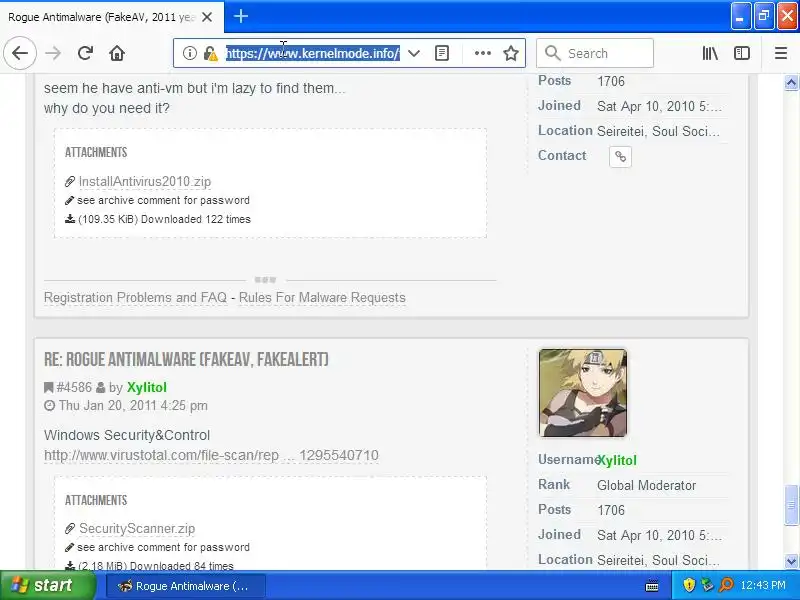800x600 pixels.
Task: Click 'Seireitei, Soul Soci...' location in upper profile
Action: click(658, 132)
